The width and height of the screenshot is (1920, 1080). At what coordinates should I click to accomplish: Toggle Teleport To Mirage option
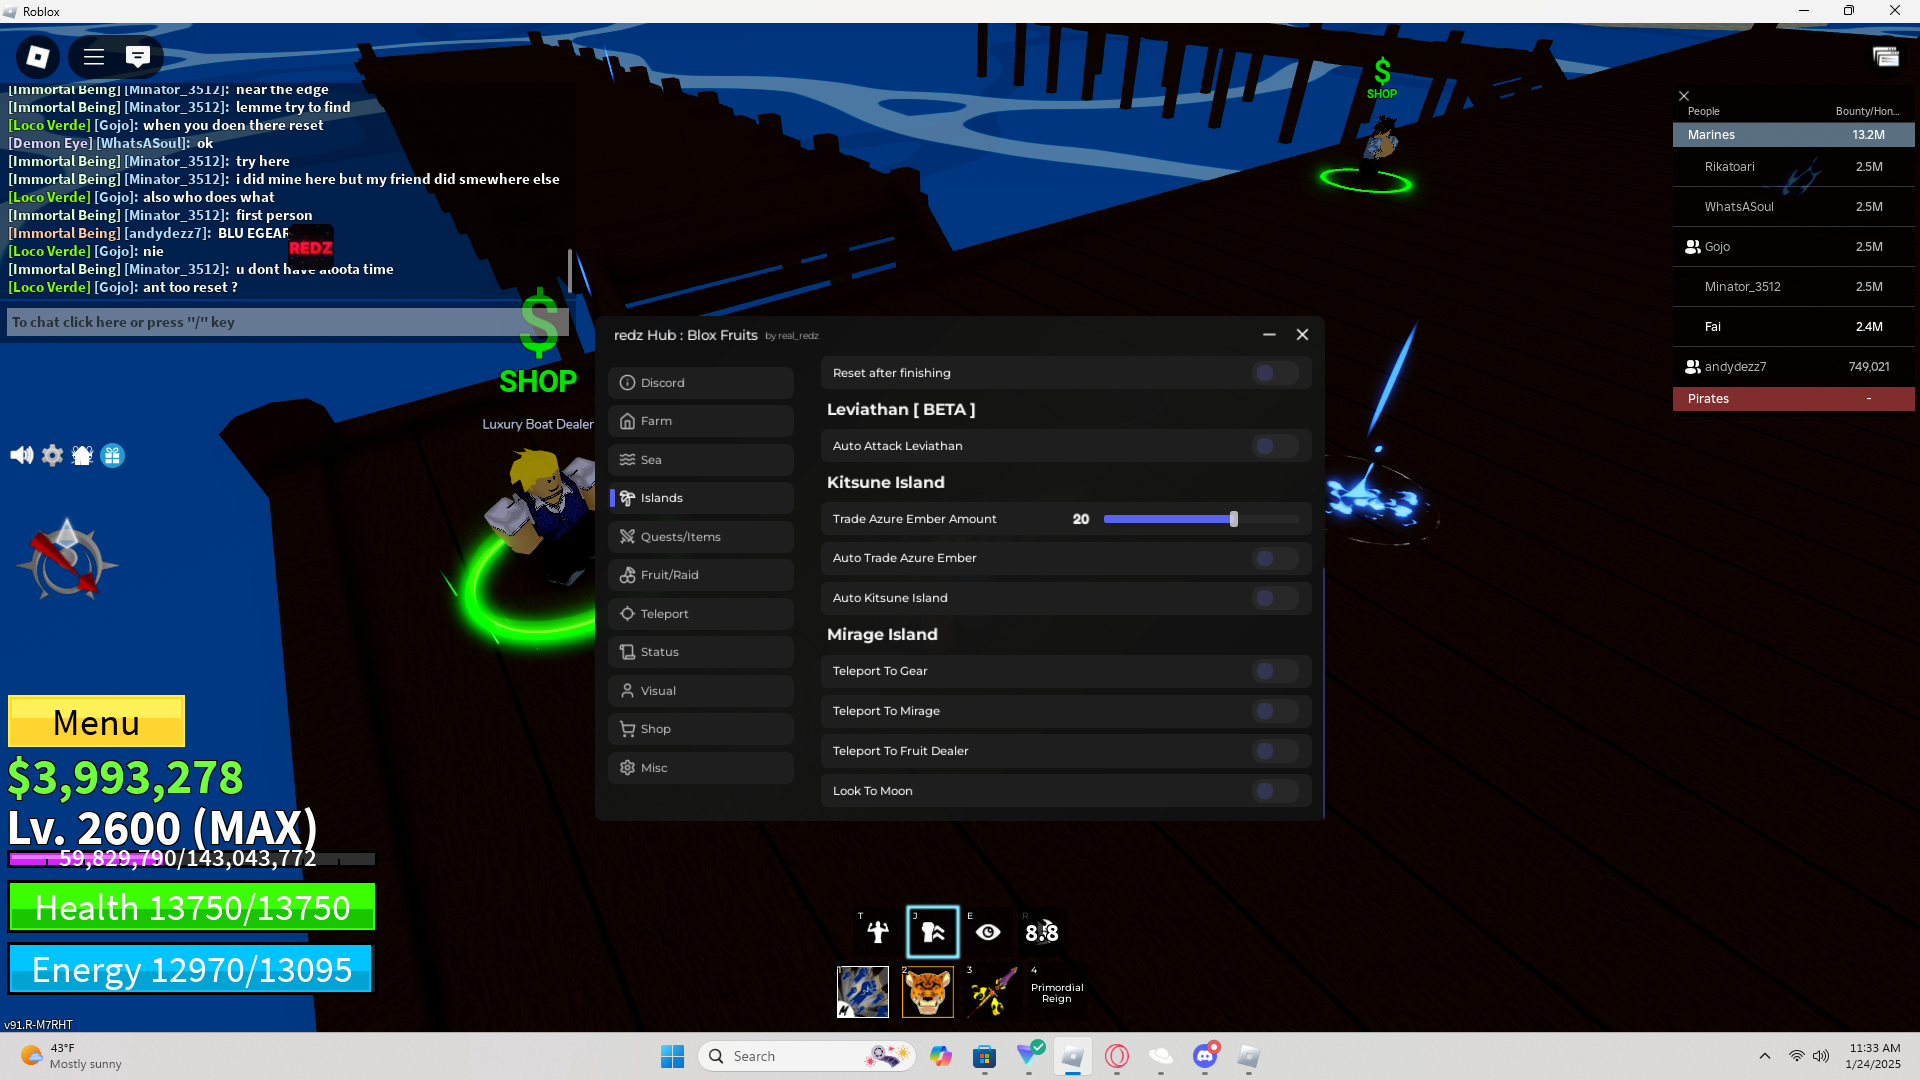[1274, 711]
